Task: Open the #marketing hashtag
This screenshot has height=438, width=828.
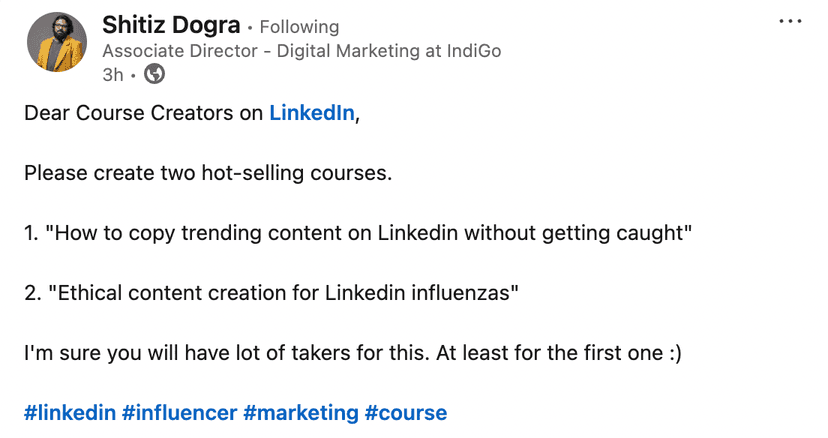Action: pyautogui.click(x=301, y=412)
